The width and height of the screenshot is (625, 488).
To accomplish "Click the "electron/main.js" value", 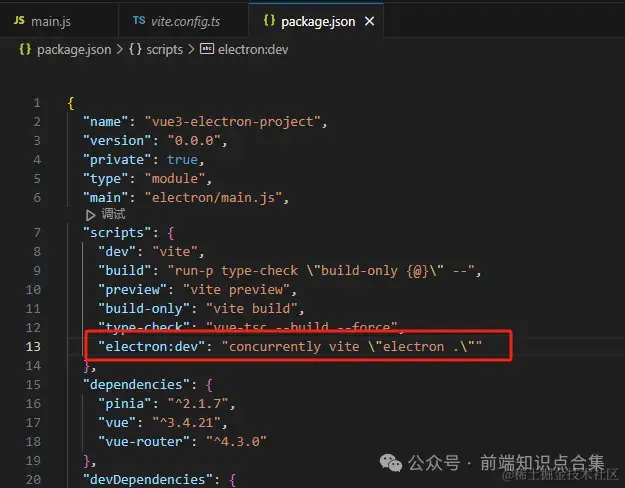I will point(213,197).
